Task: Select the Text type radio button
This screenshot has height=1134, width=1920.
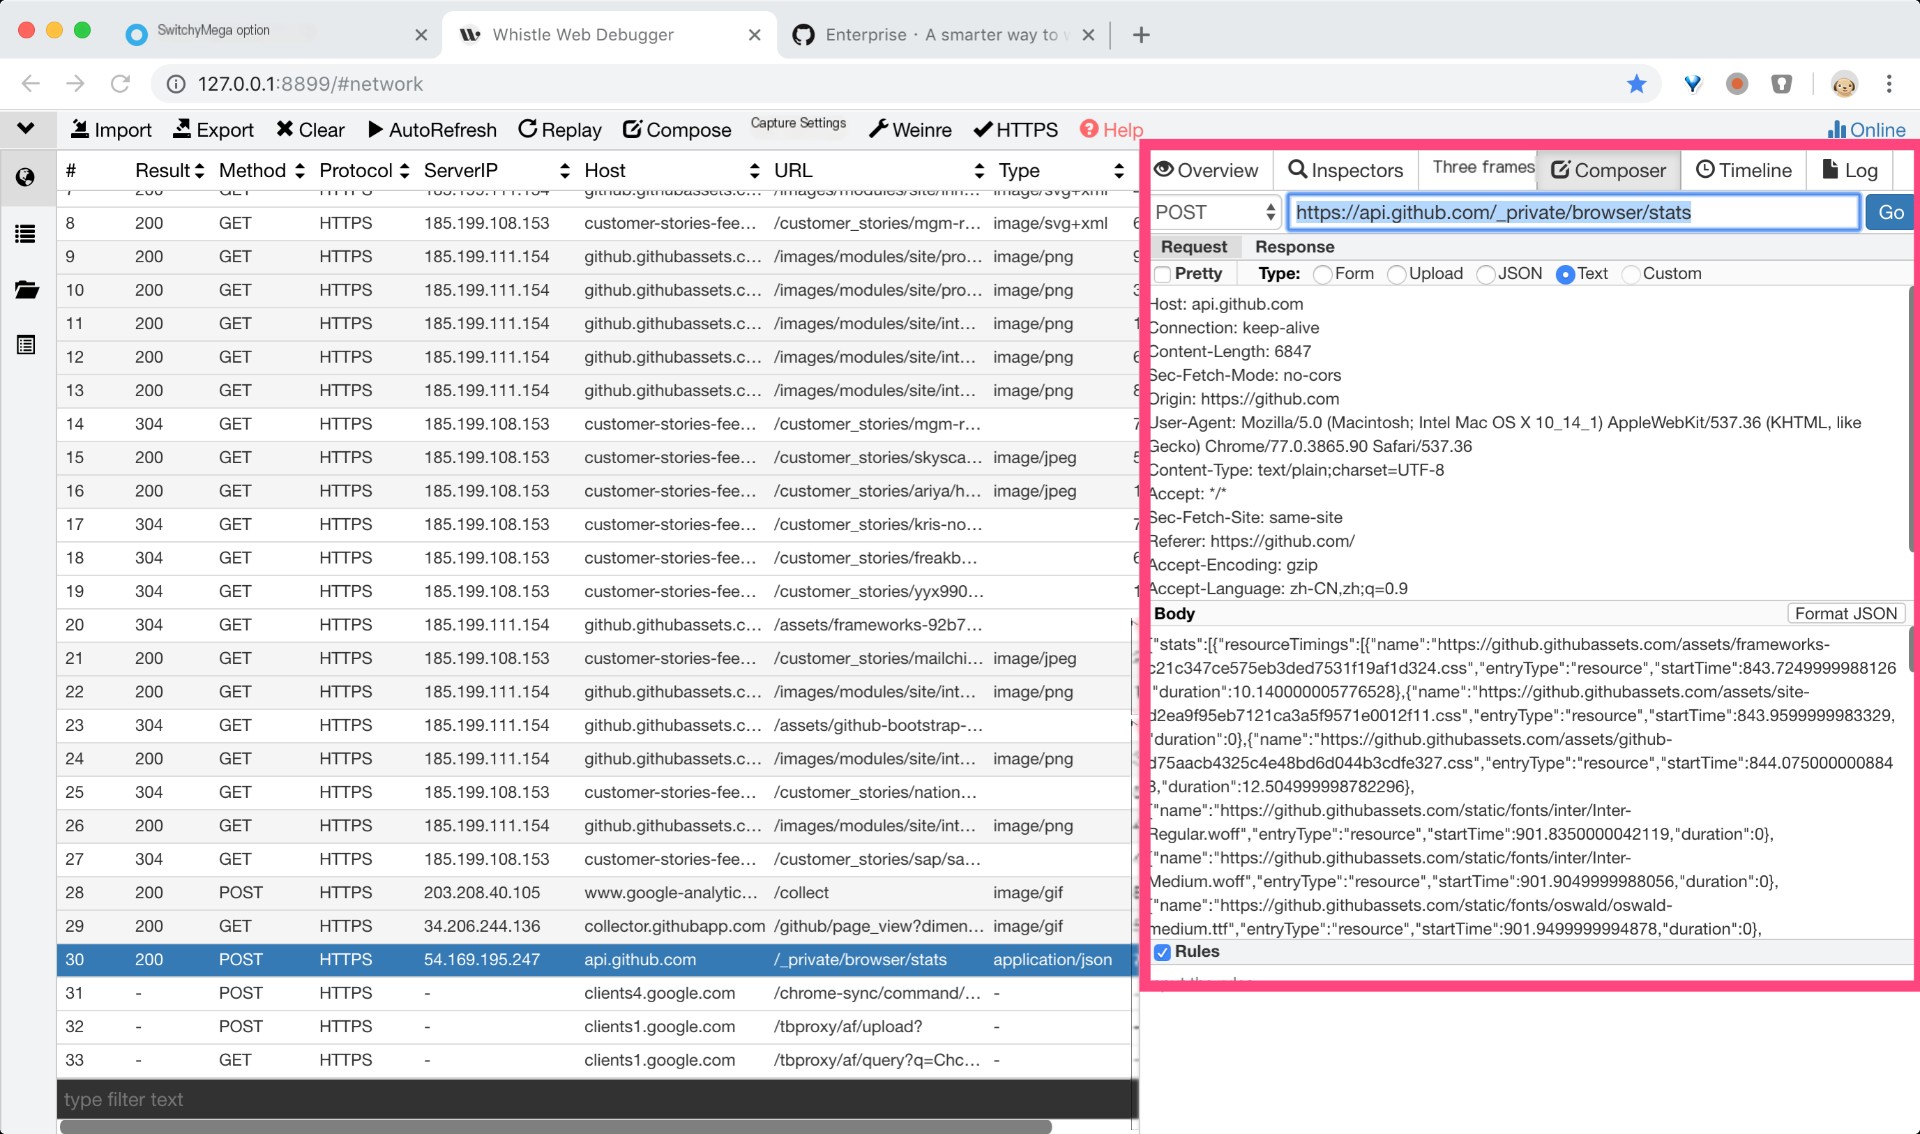Action: click(1566, 274)
